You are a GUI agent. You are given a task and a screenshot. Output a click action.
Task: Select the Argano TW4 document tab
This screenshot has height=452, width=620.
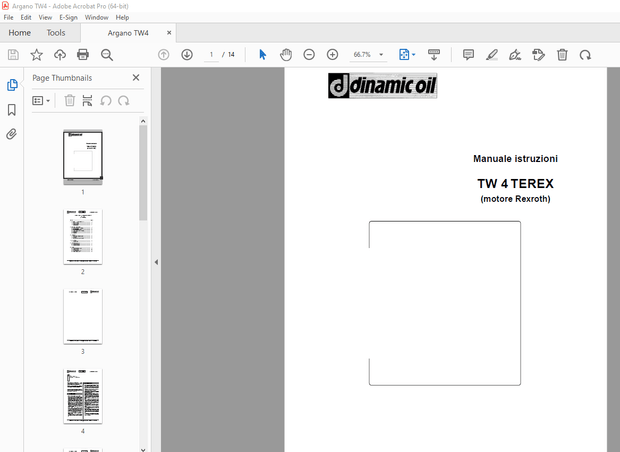click(128, 33)
